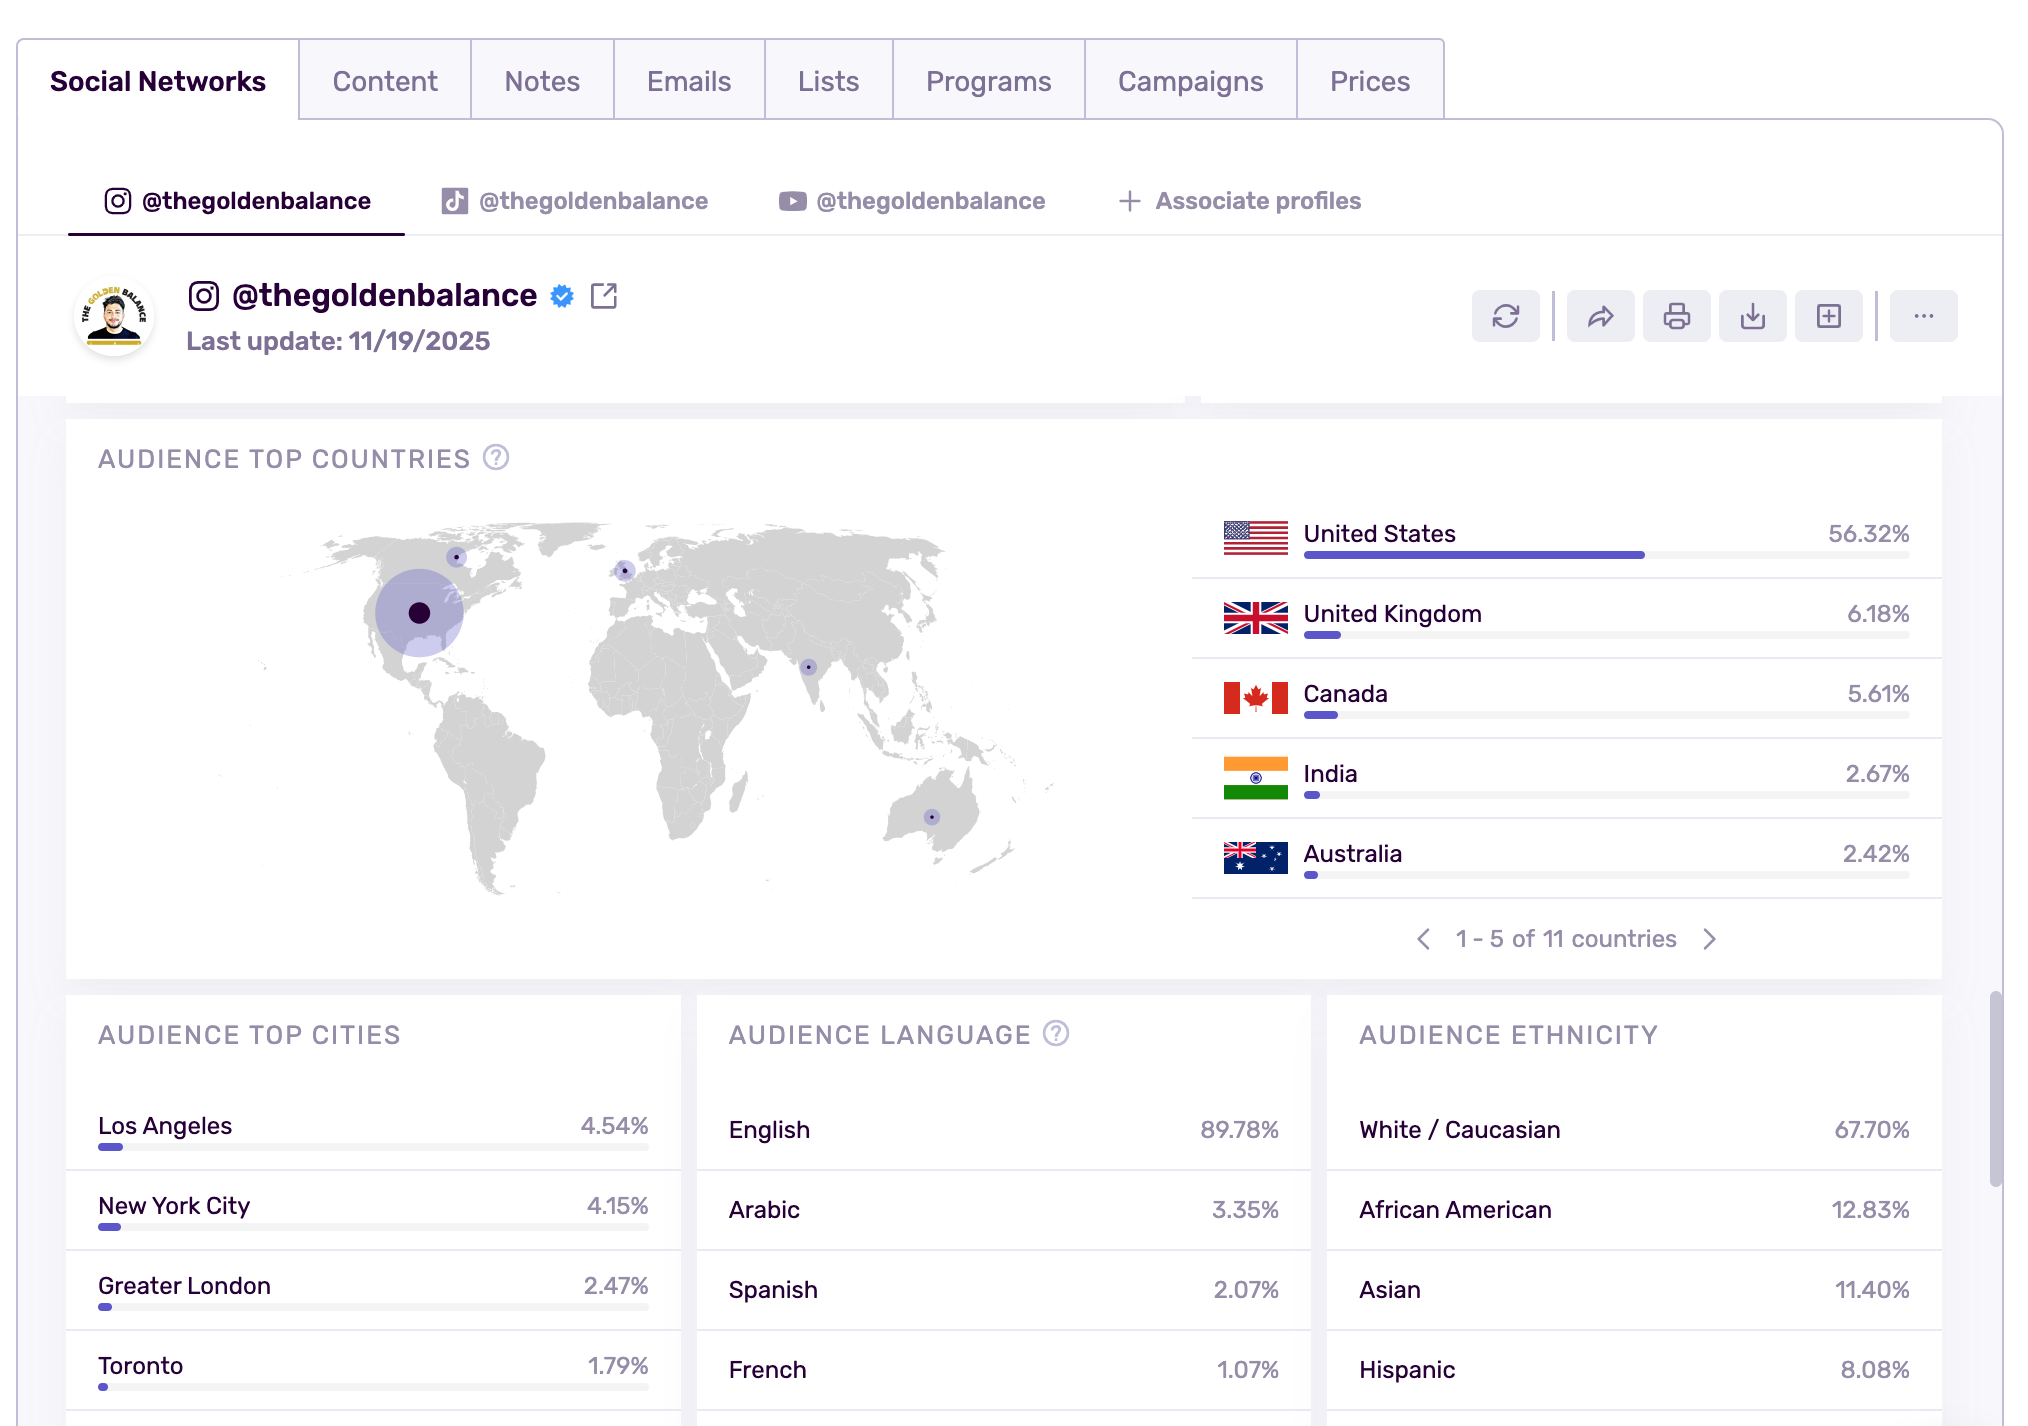The image size is (2028, 1426).
Task: Open external profile link icon
Action: (604, 296)
